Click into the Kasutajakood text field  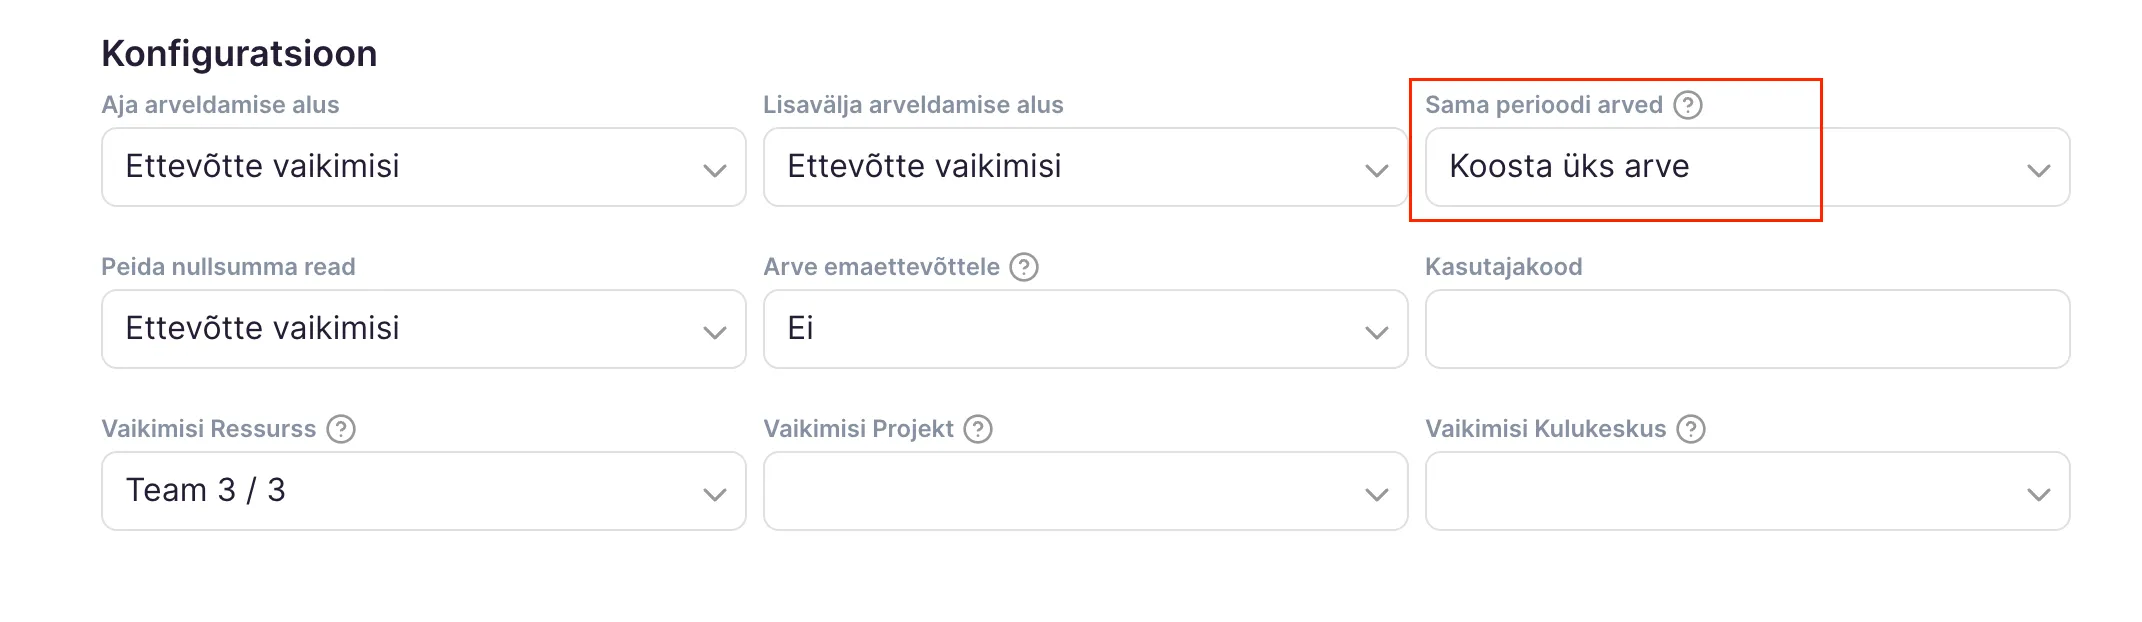pos(1747,329)
